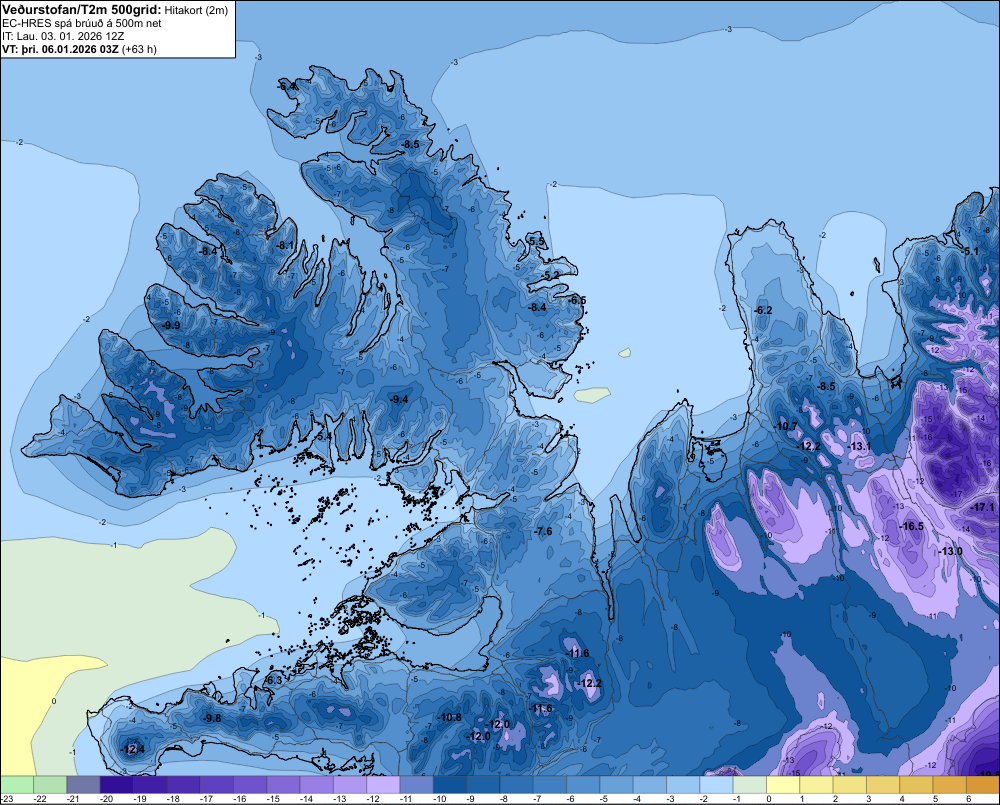Click the valid time 'VT: þri. 06.01.2026 03Z'
Image resolution: width=1000 pixels, height=805 pixels.
[x=60, y=48]
